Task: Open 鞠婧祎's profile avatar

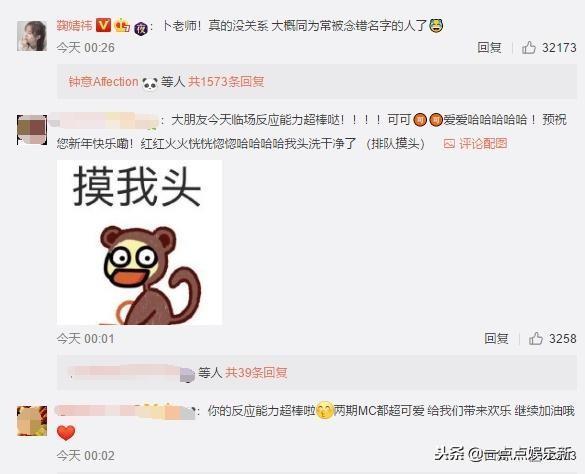Action: (x=32, y=36)
